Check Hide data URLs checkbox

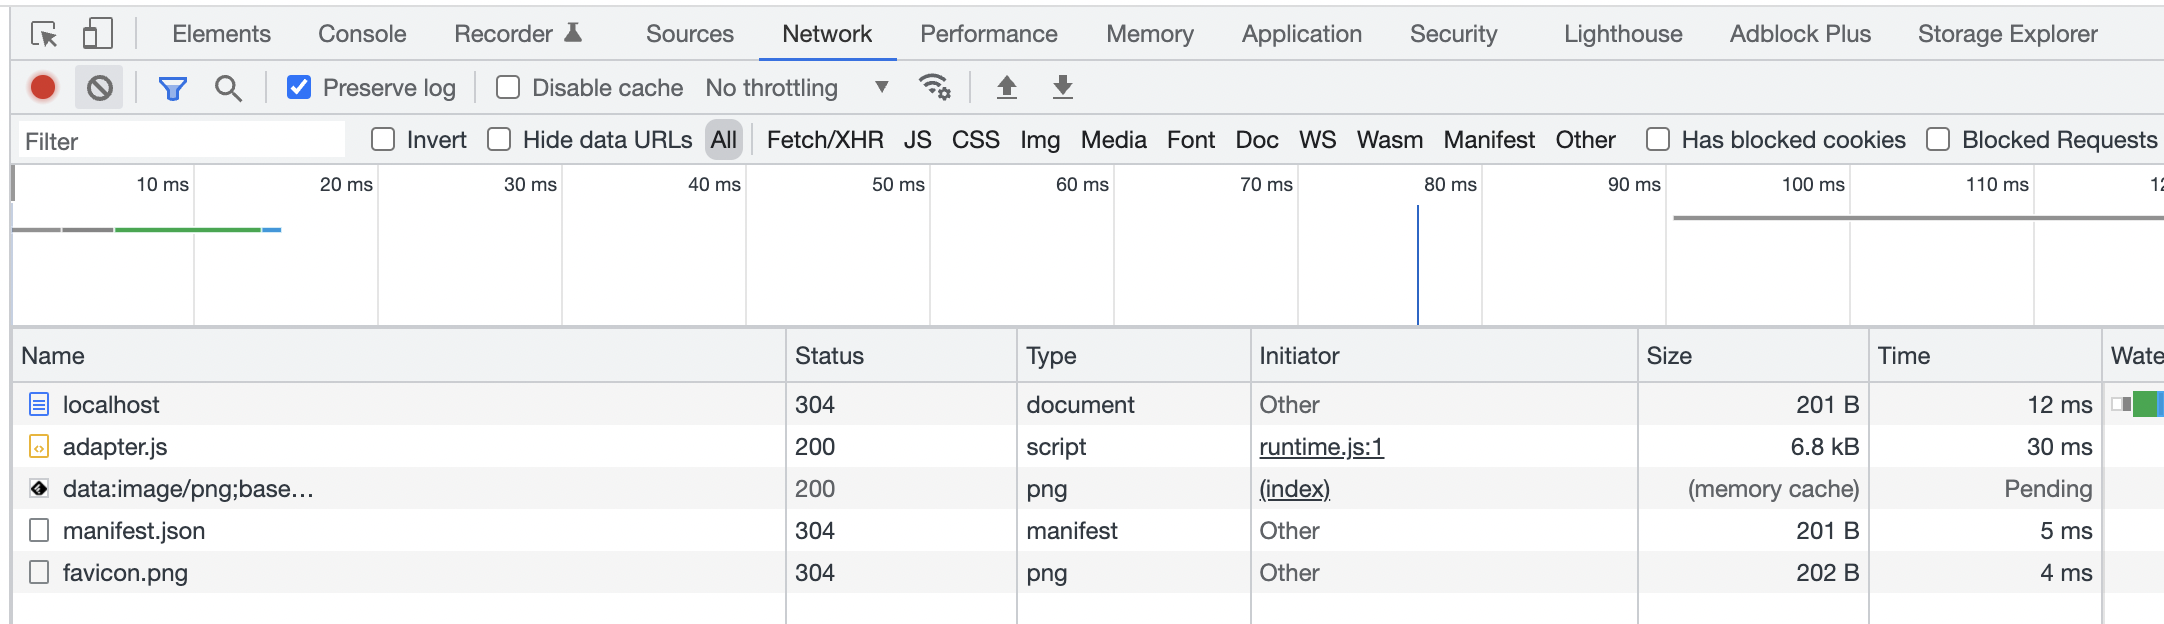click(x=499, y=139)
